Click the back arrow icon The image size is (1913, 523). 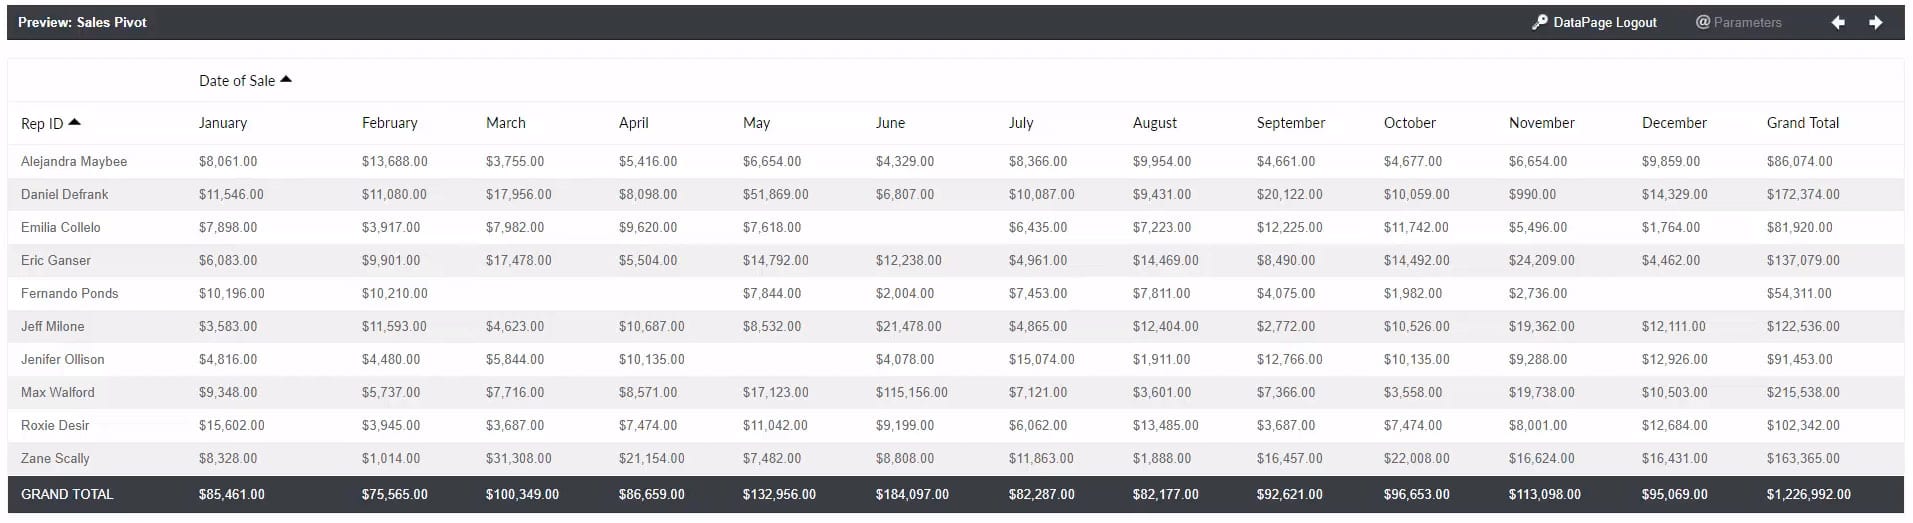tap(1838, 22)
